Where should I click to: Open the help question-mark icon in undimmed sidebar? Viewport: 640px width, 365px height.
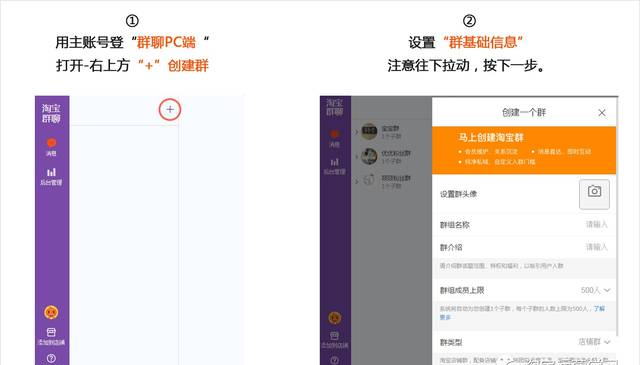(x=51, y=358)
